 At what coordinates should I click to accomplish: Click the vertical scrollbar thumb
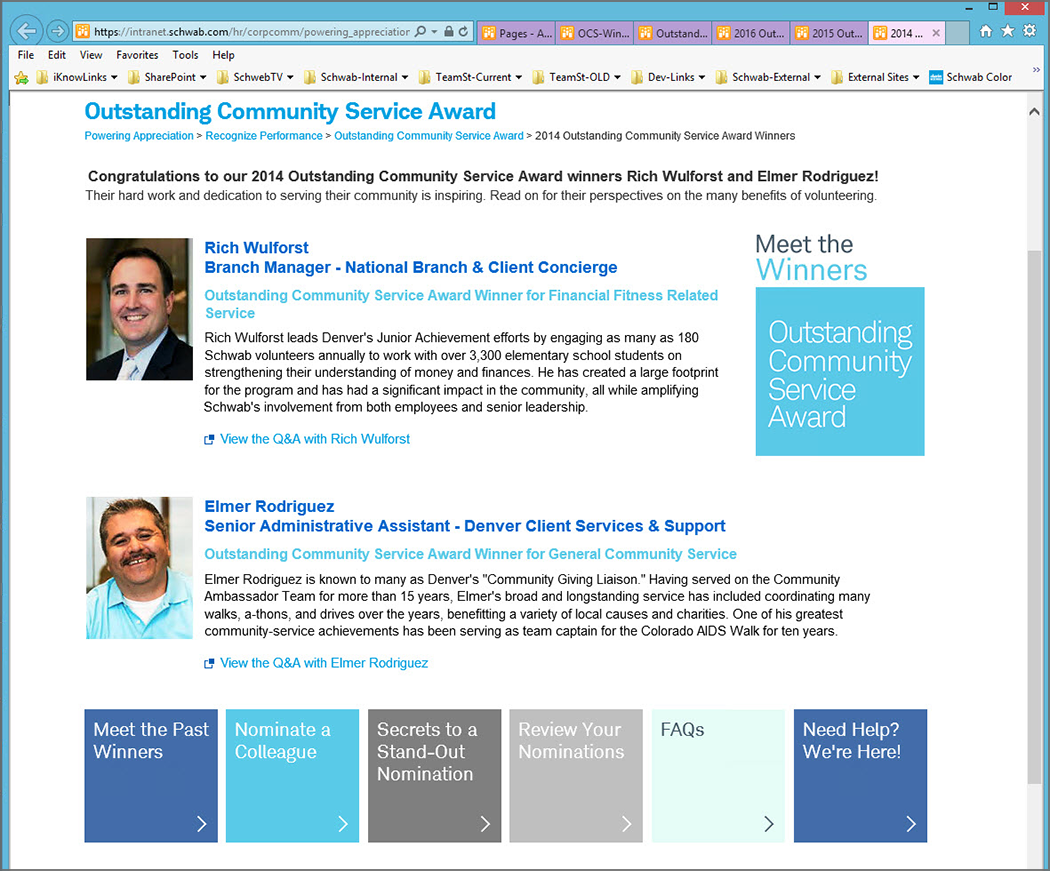(1035, 516)
